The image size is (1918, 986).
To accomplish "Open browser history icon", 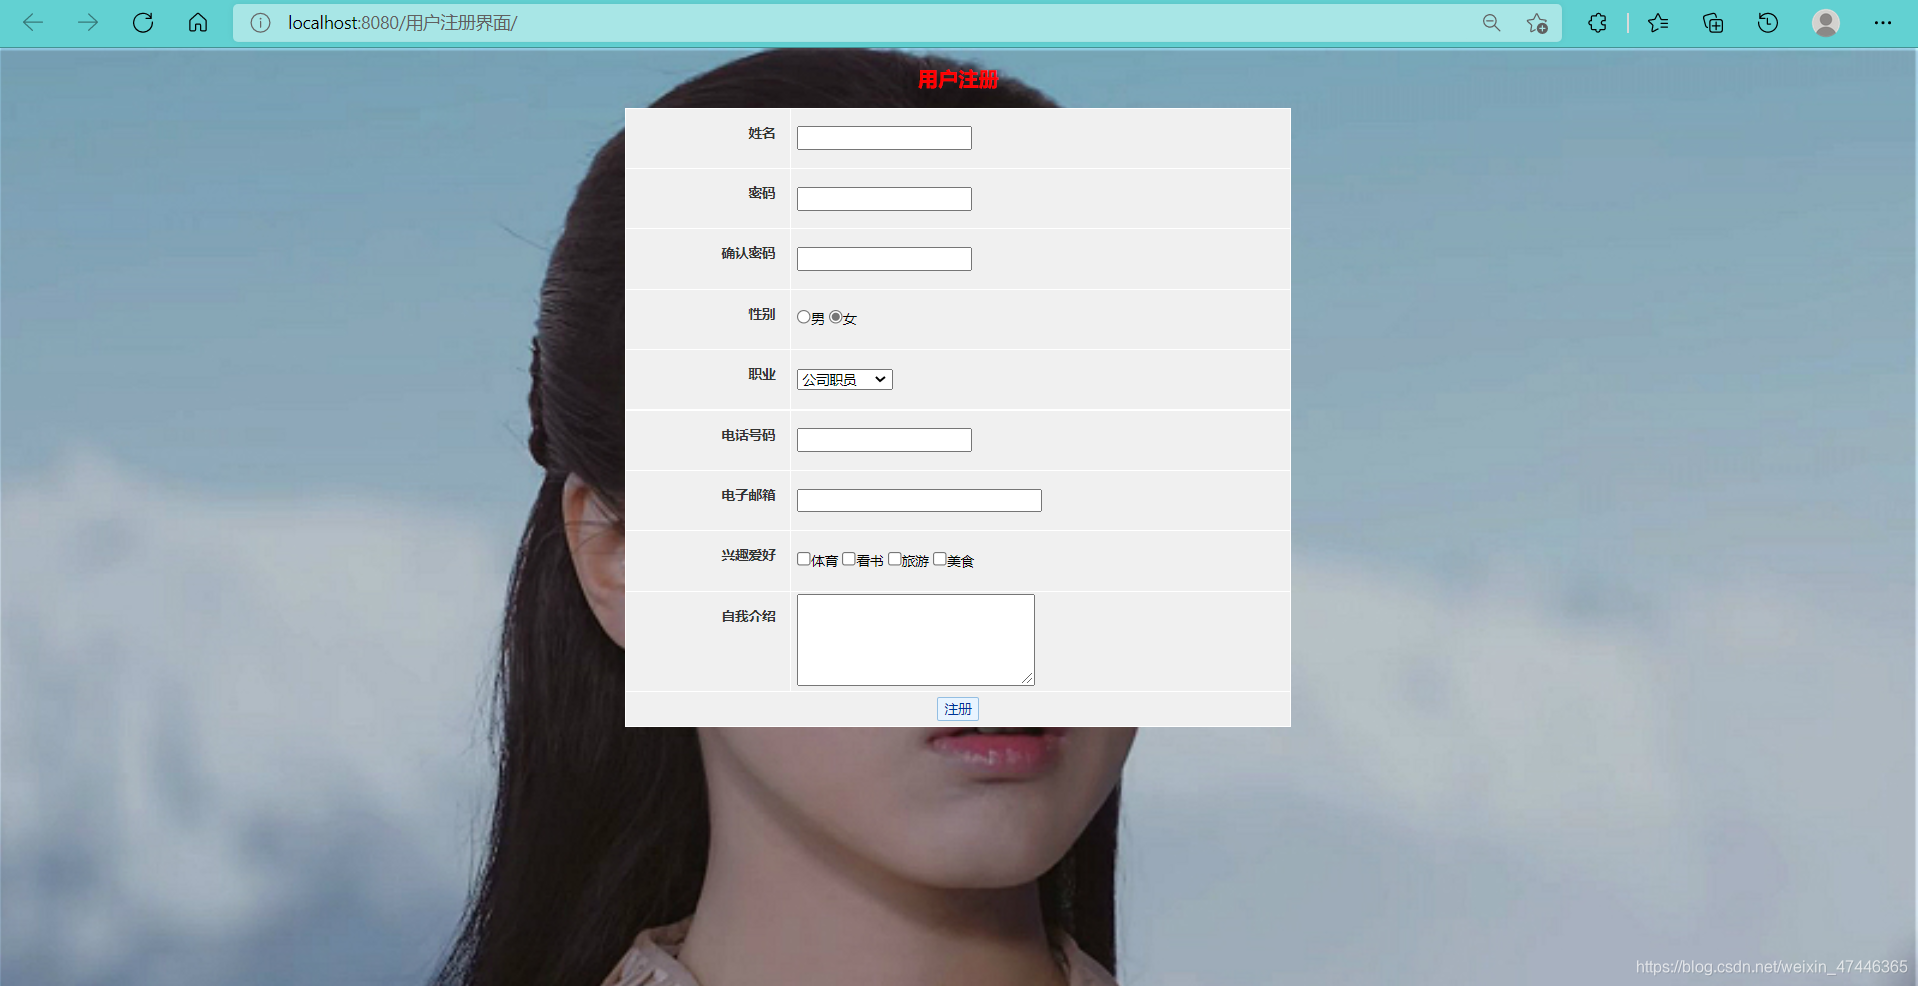I will click(1768, 22).
